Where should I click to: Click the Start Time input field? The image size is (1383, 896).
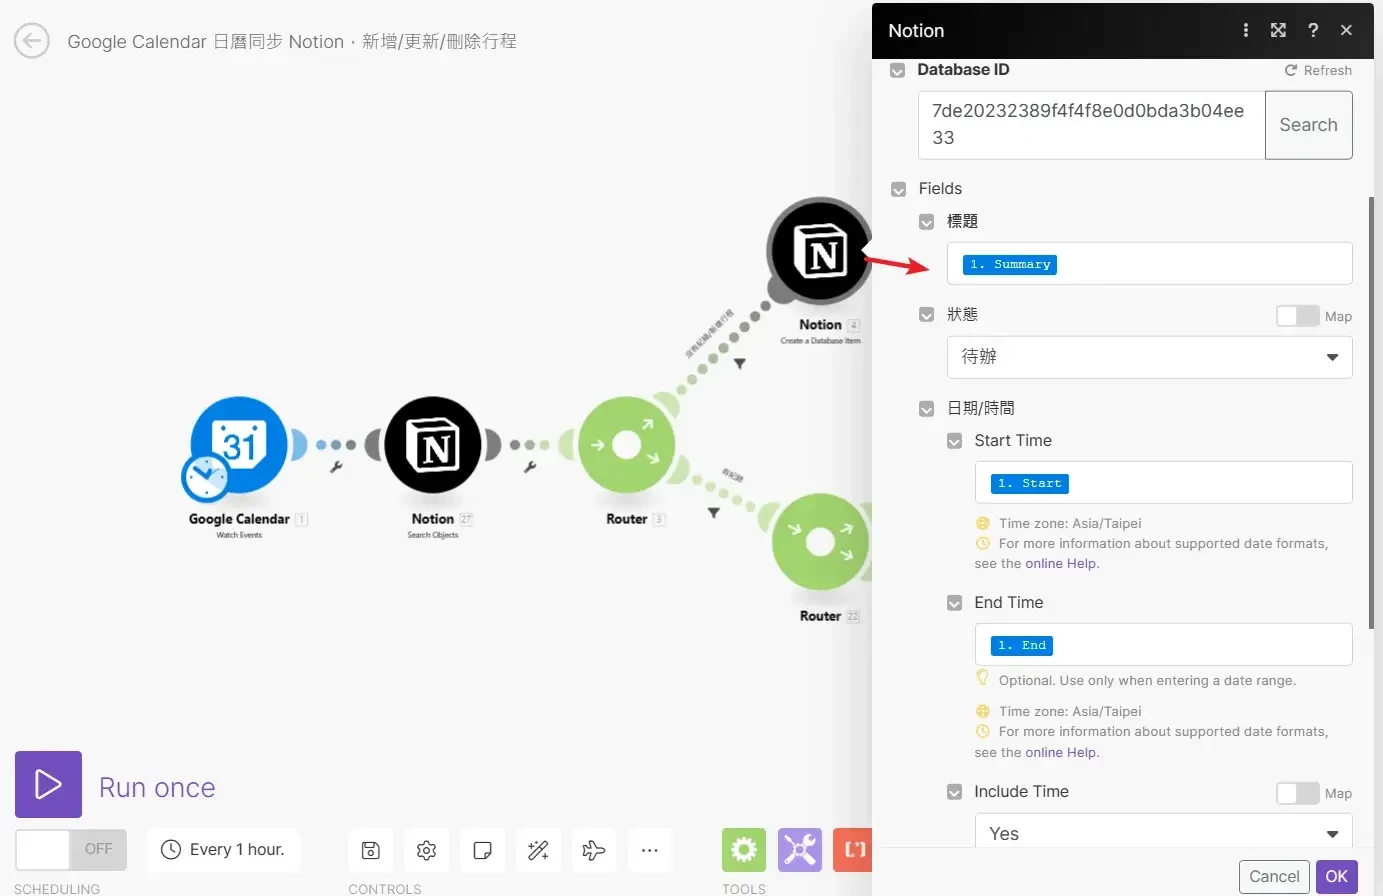tap(1164, 483)
